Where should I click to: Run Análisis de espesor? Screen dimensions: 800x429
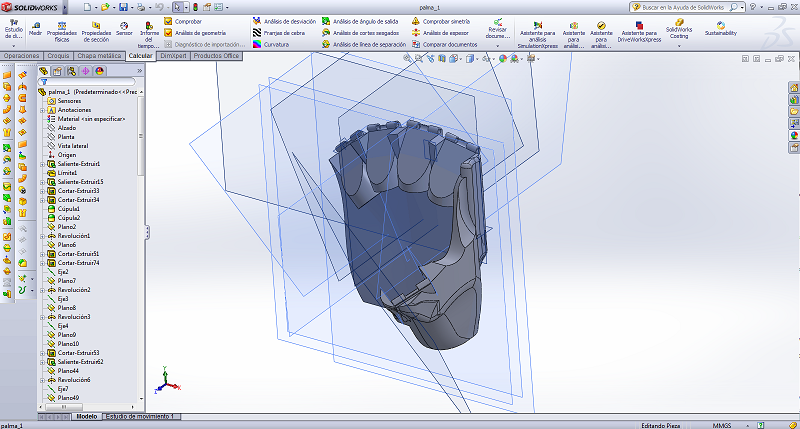tap(440, 33)
